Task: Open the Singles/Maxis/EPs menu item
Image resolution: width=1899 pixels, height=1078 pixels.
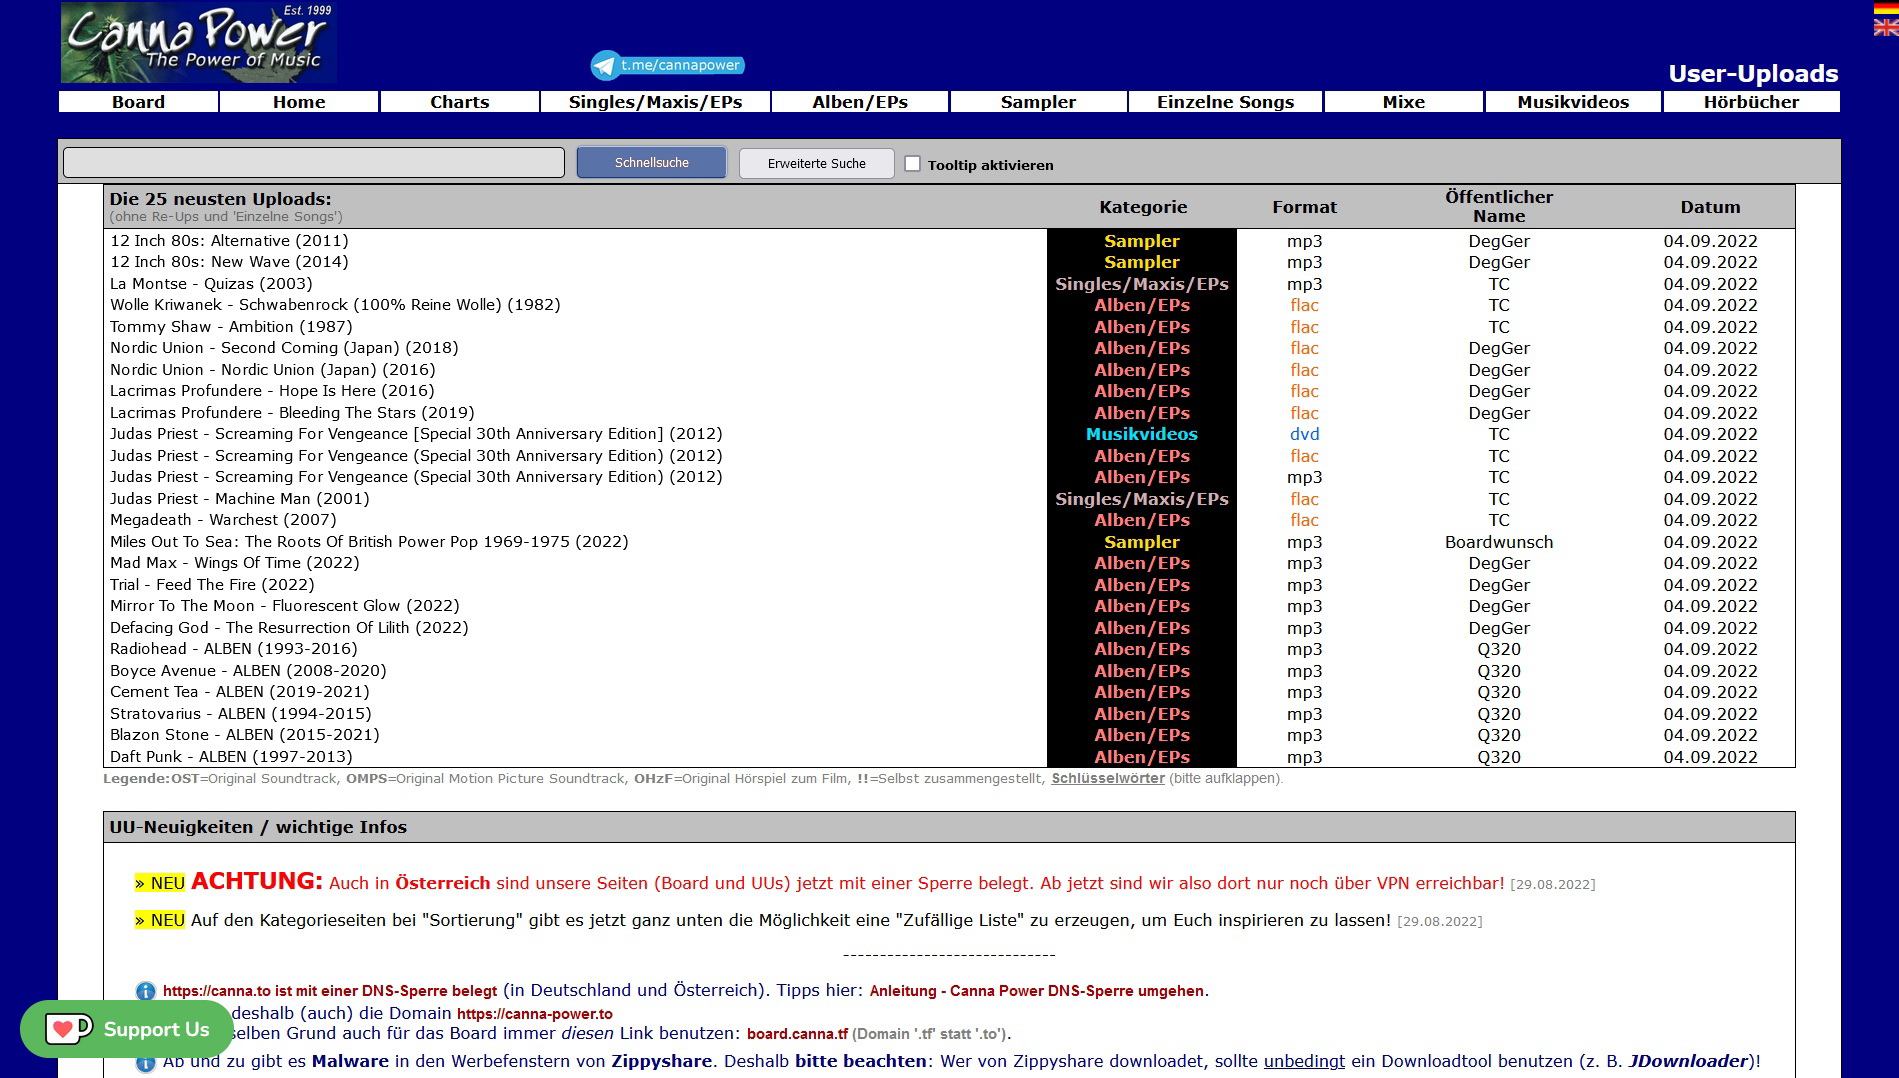Action: 656,102
